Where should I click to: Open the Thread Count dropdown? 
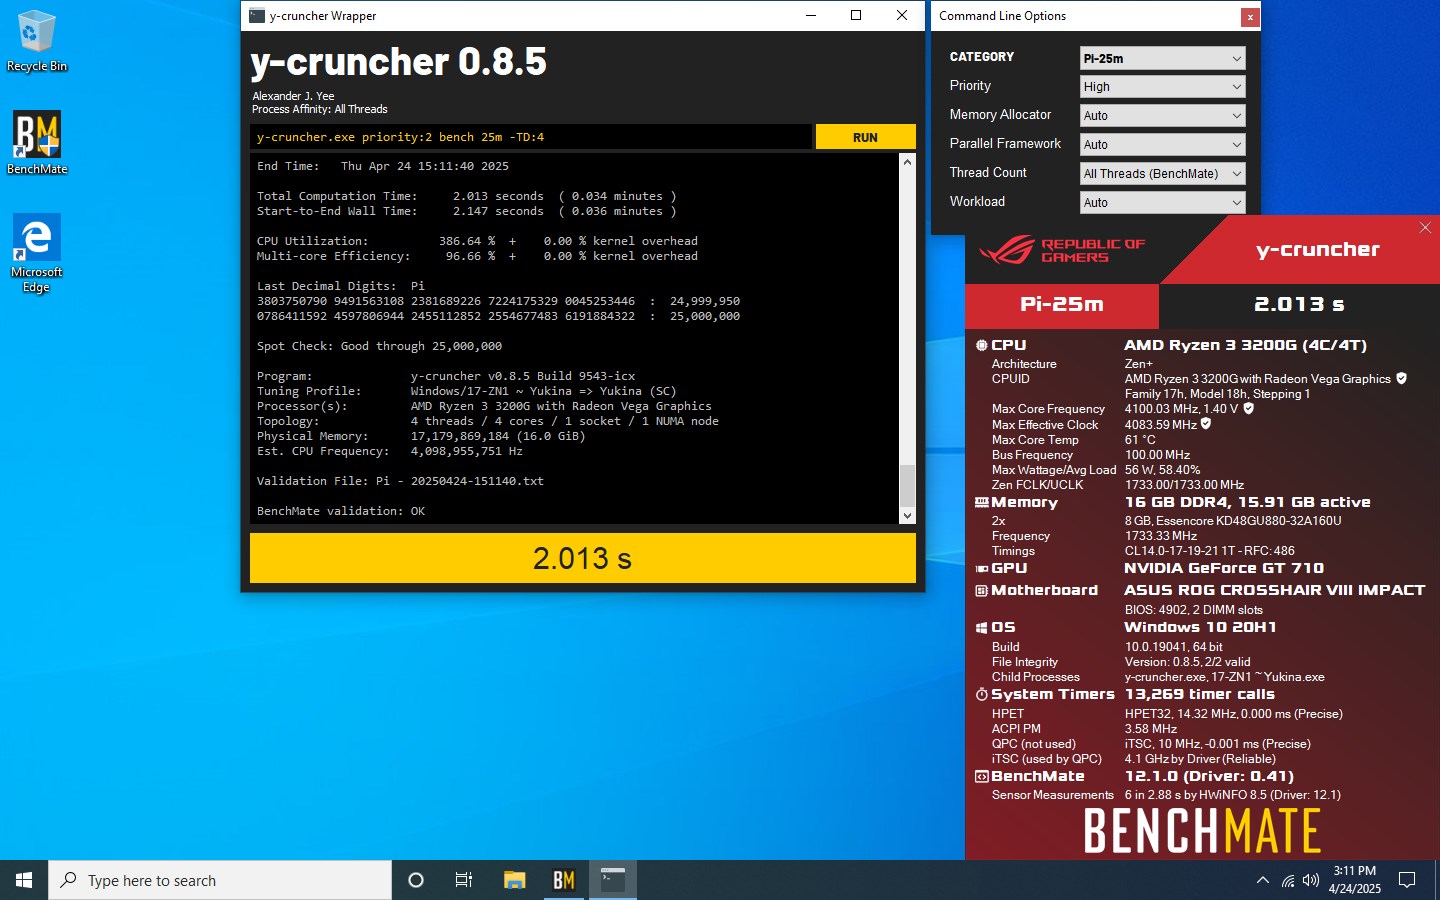click(x=1162, y=174)
